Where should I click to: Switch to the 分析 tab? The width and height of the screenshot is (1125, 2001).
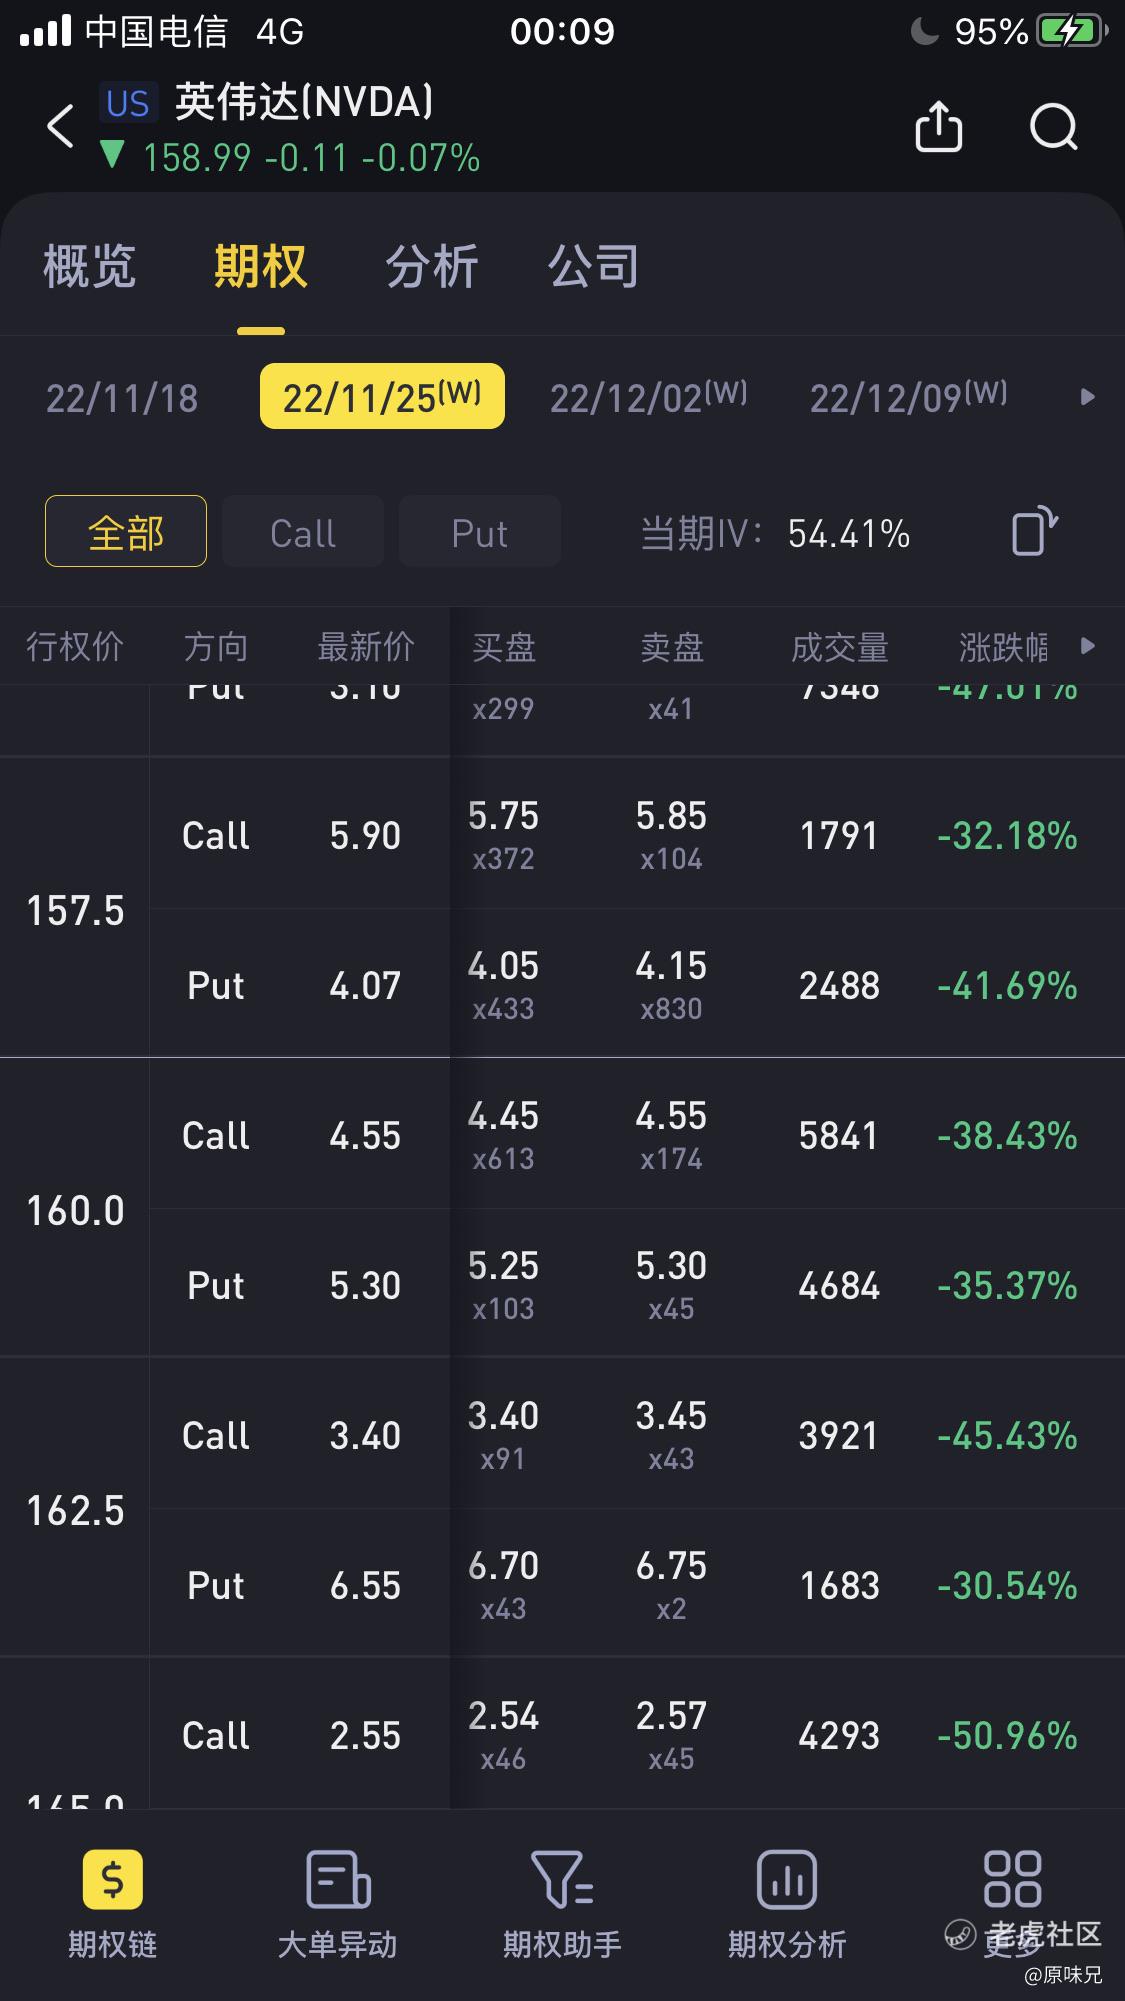[x=432, y=267]
